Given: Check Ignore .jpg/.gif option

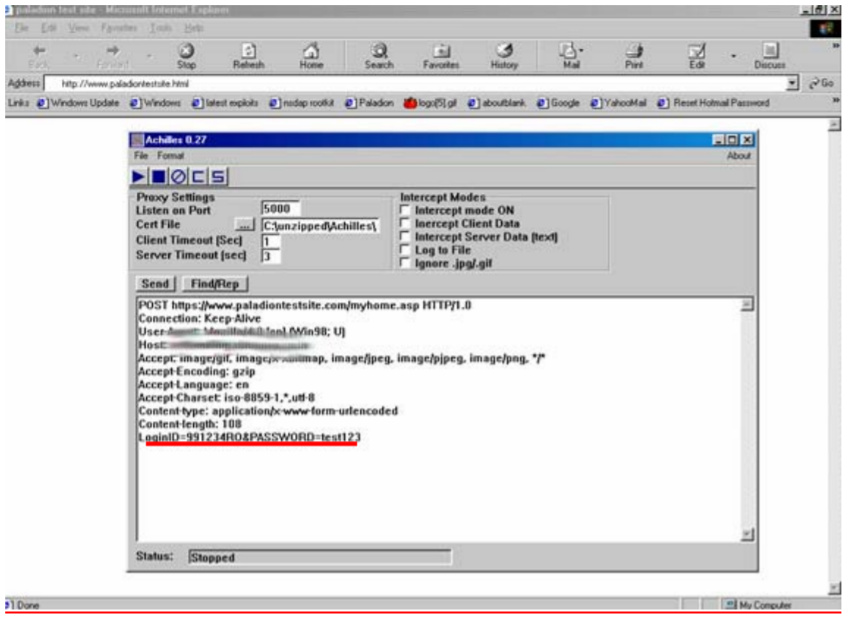Looking at the screenshot, I should click(x=404, y=263).
